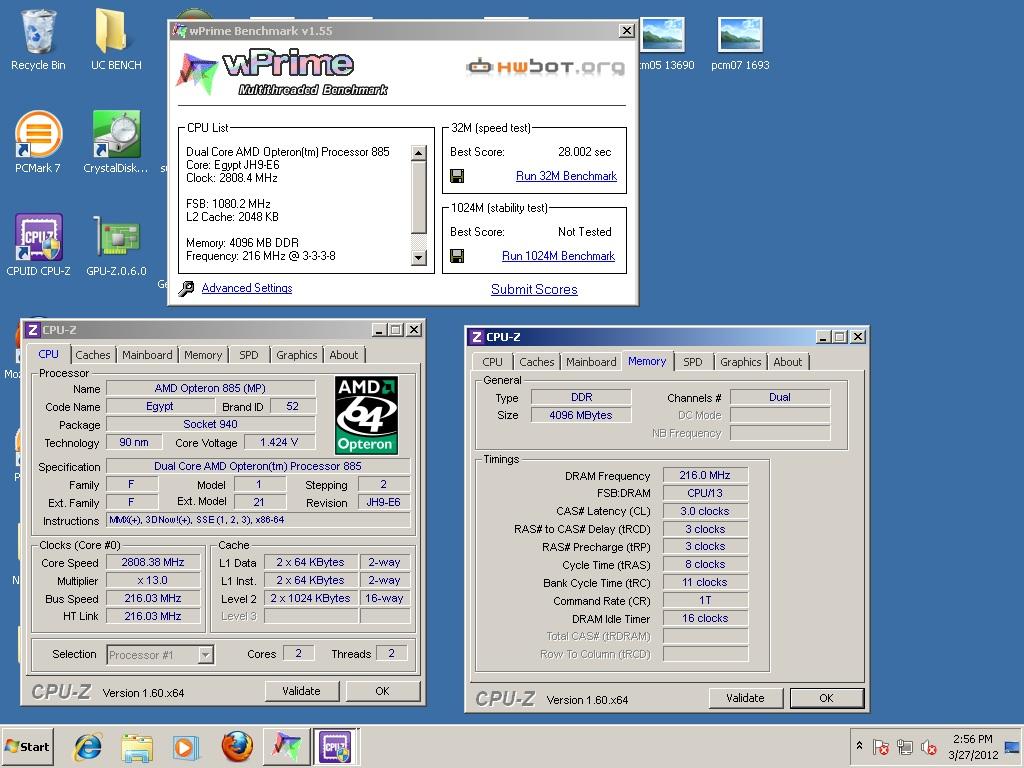
Task: Click the Core Speed value 2808.38 MHz
Action: click(x=153, y=562)
